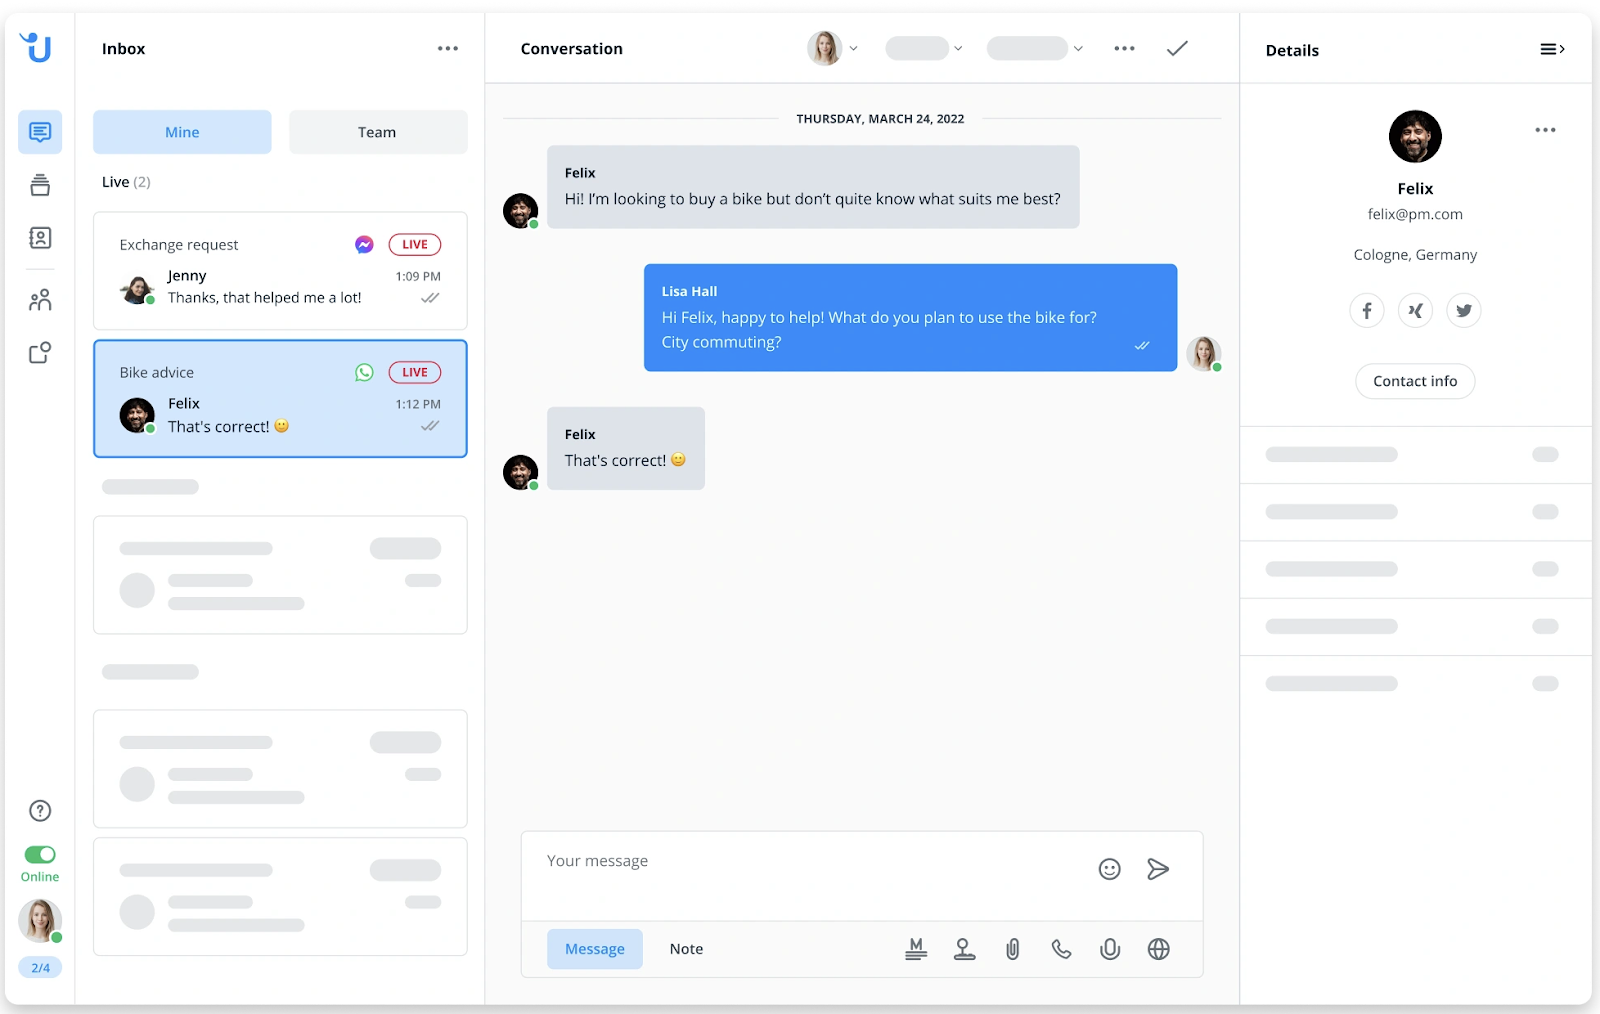Viewport: 1600px width, 1014px height.
Task: Mark the conversation as done with checkmark
Action: [x=1177, y=48]
